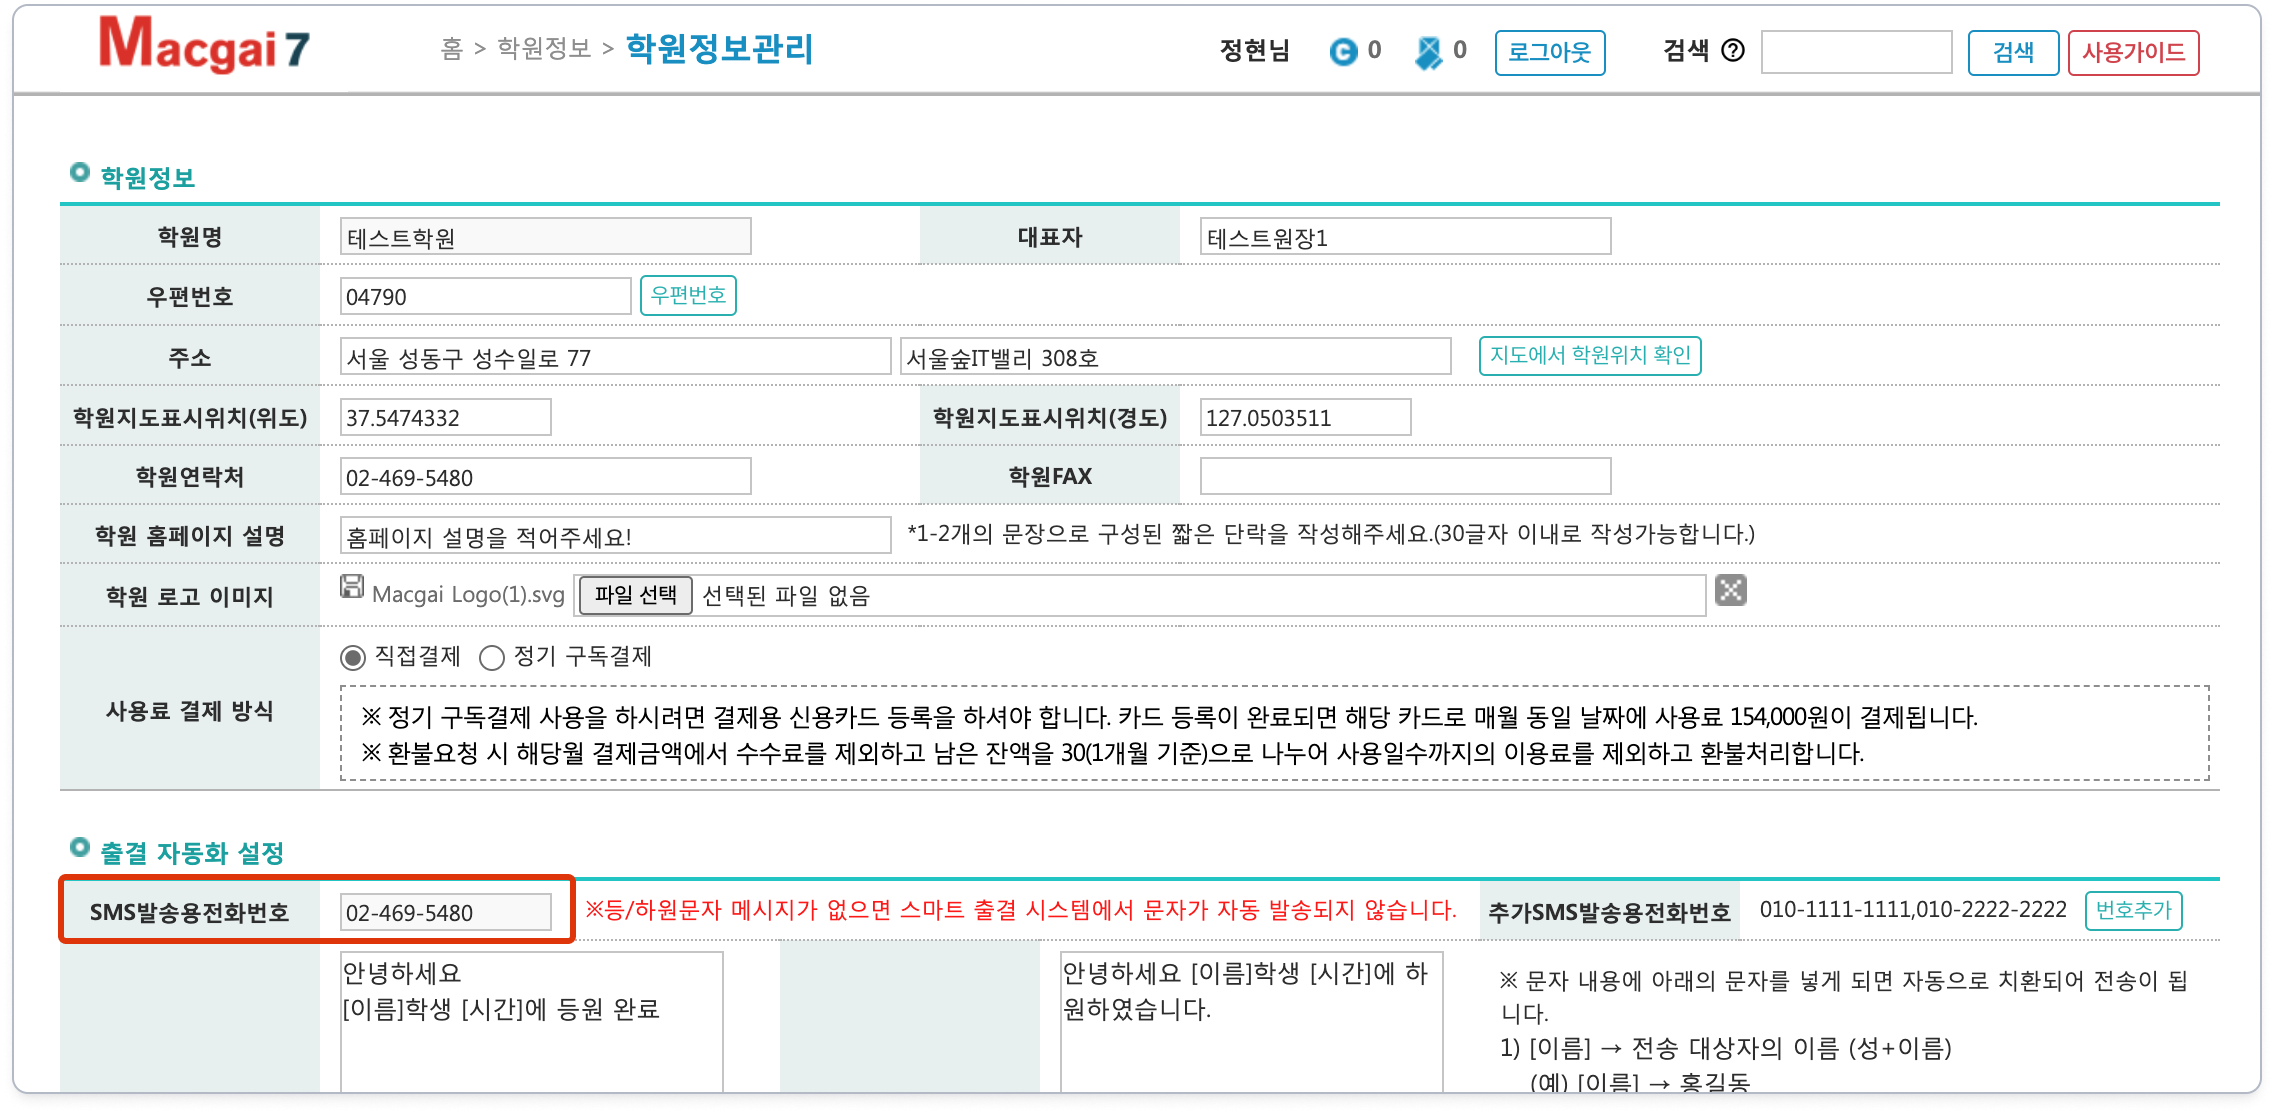The width and height of the screenshot is (2274, 1114).
Task: Click the blue ribbon points icon
Action: click(1429, 52)
